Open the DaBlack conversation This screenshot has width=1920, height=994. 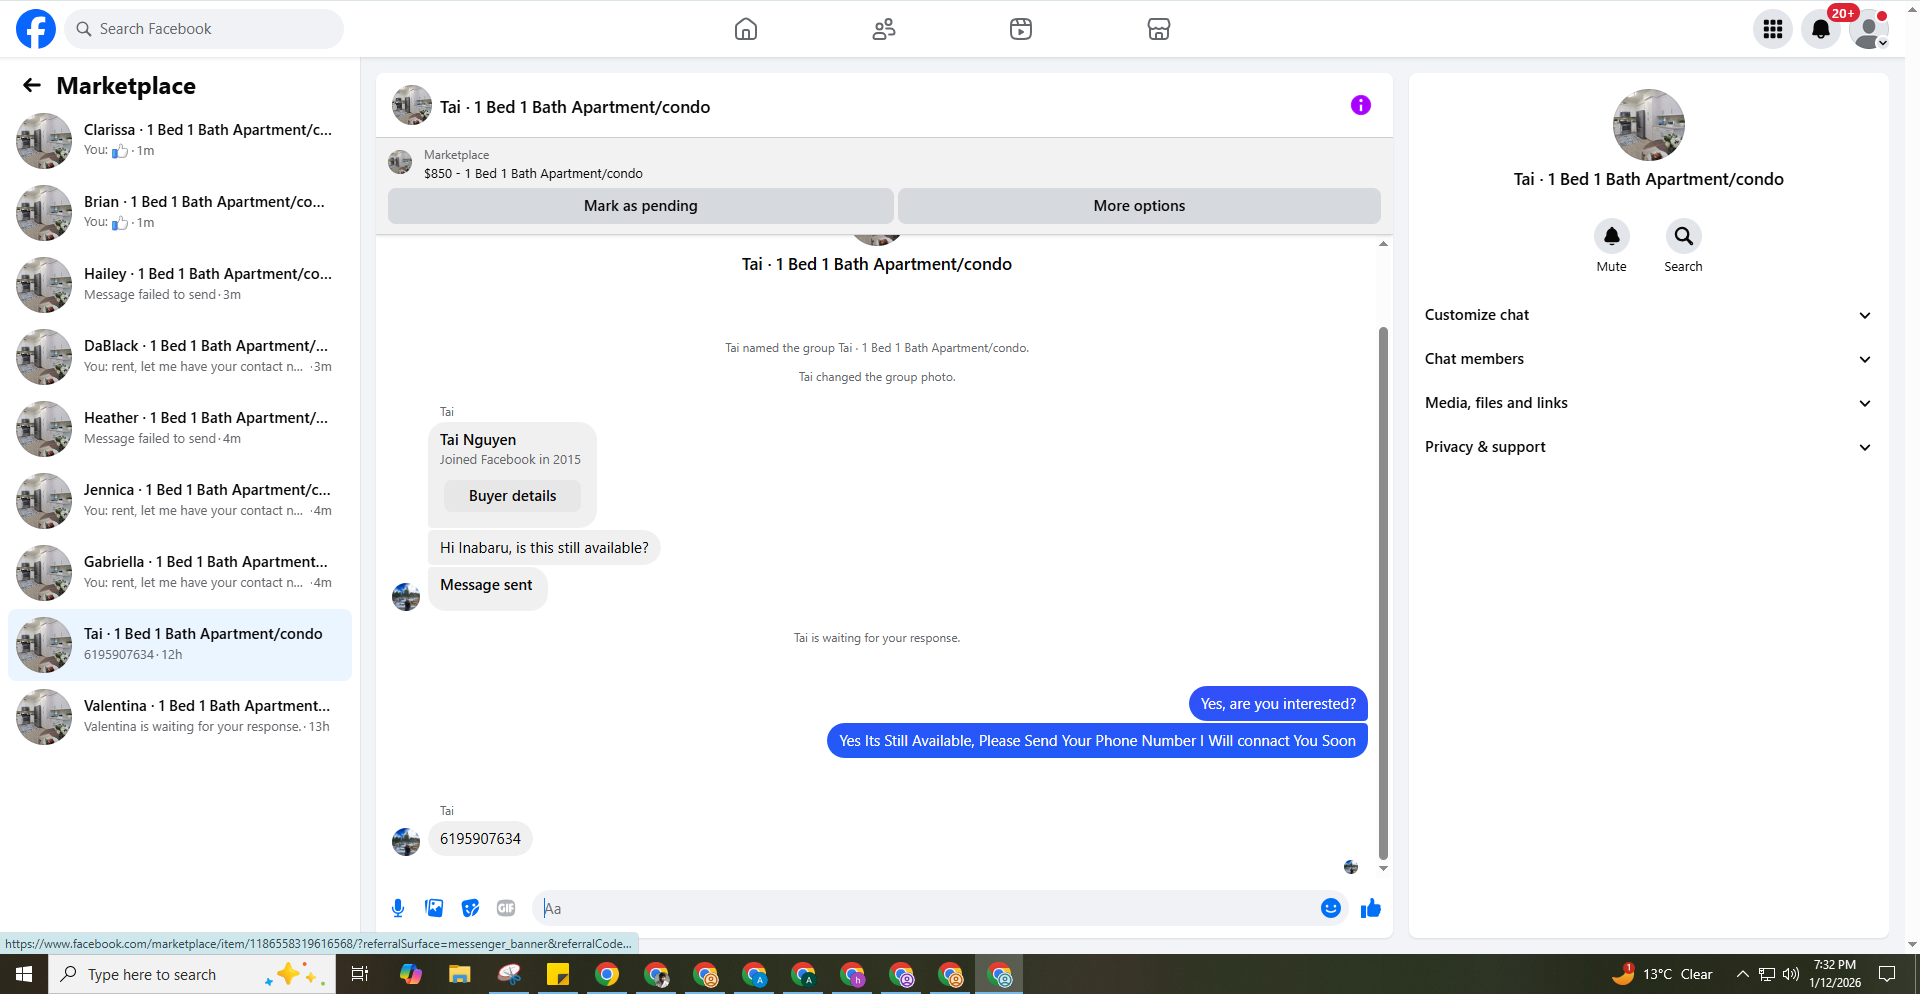click(x=180, y=357)
